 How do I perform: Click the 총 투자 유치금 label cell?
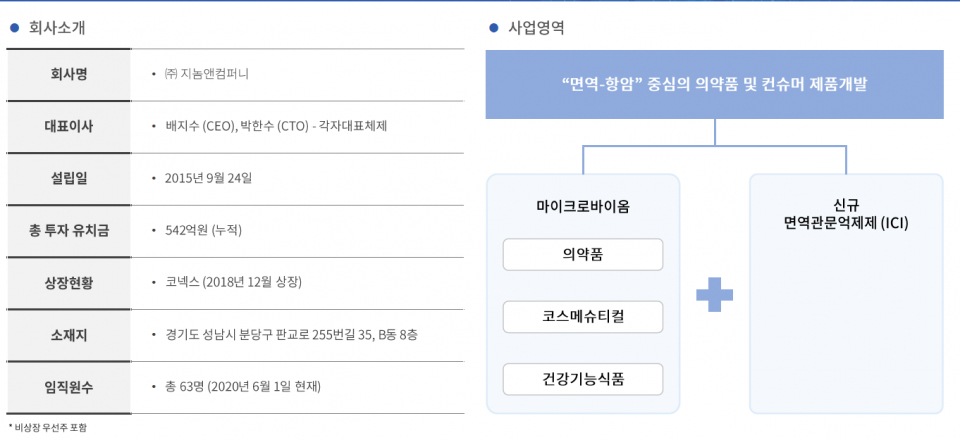69,230
